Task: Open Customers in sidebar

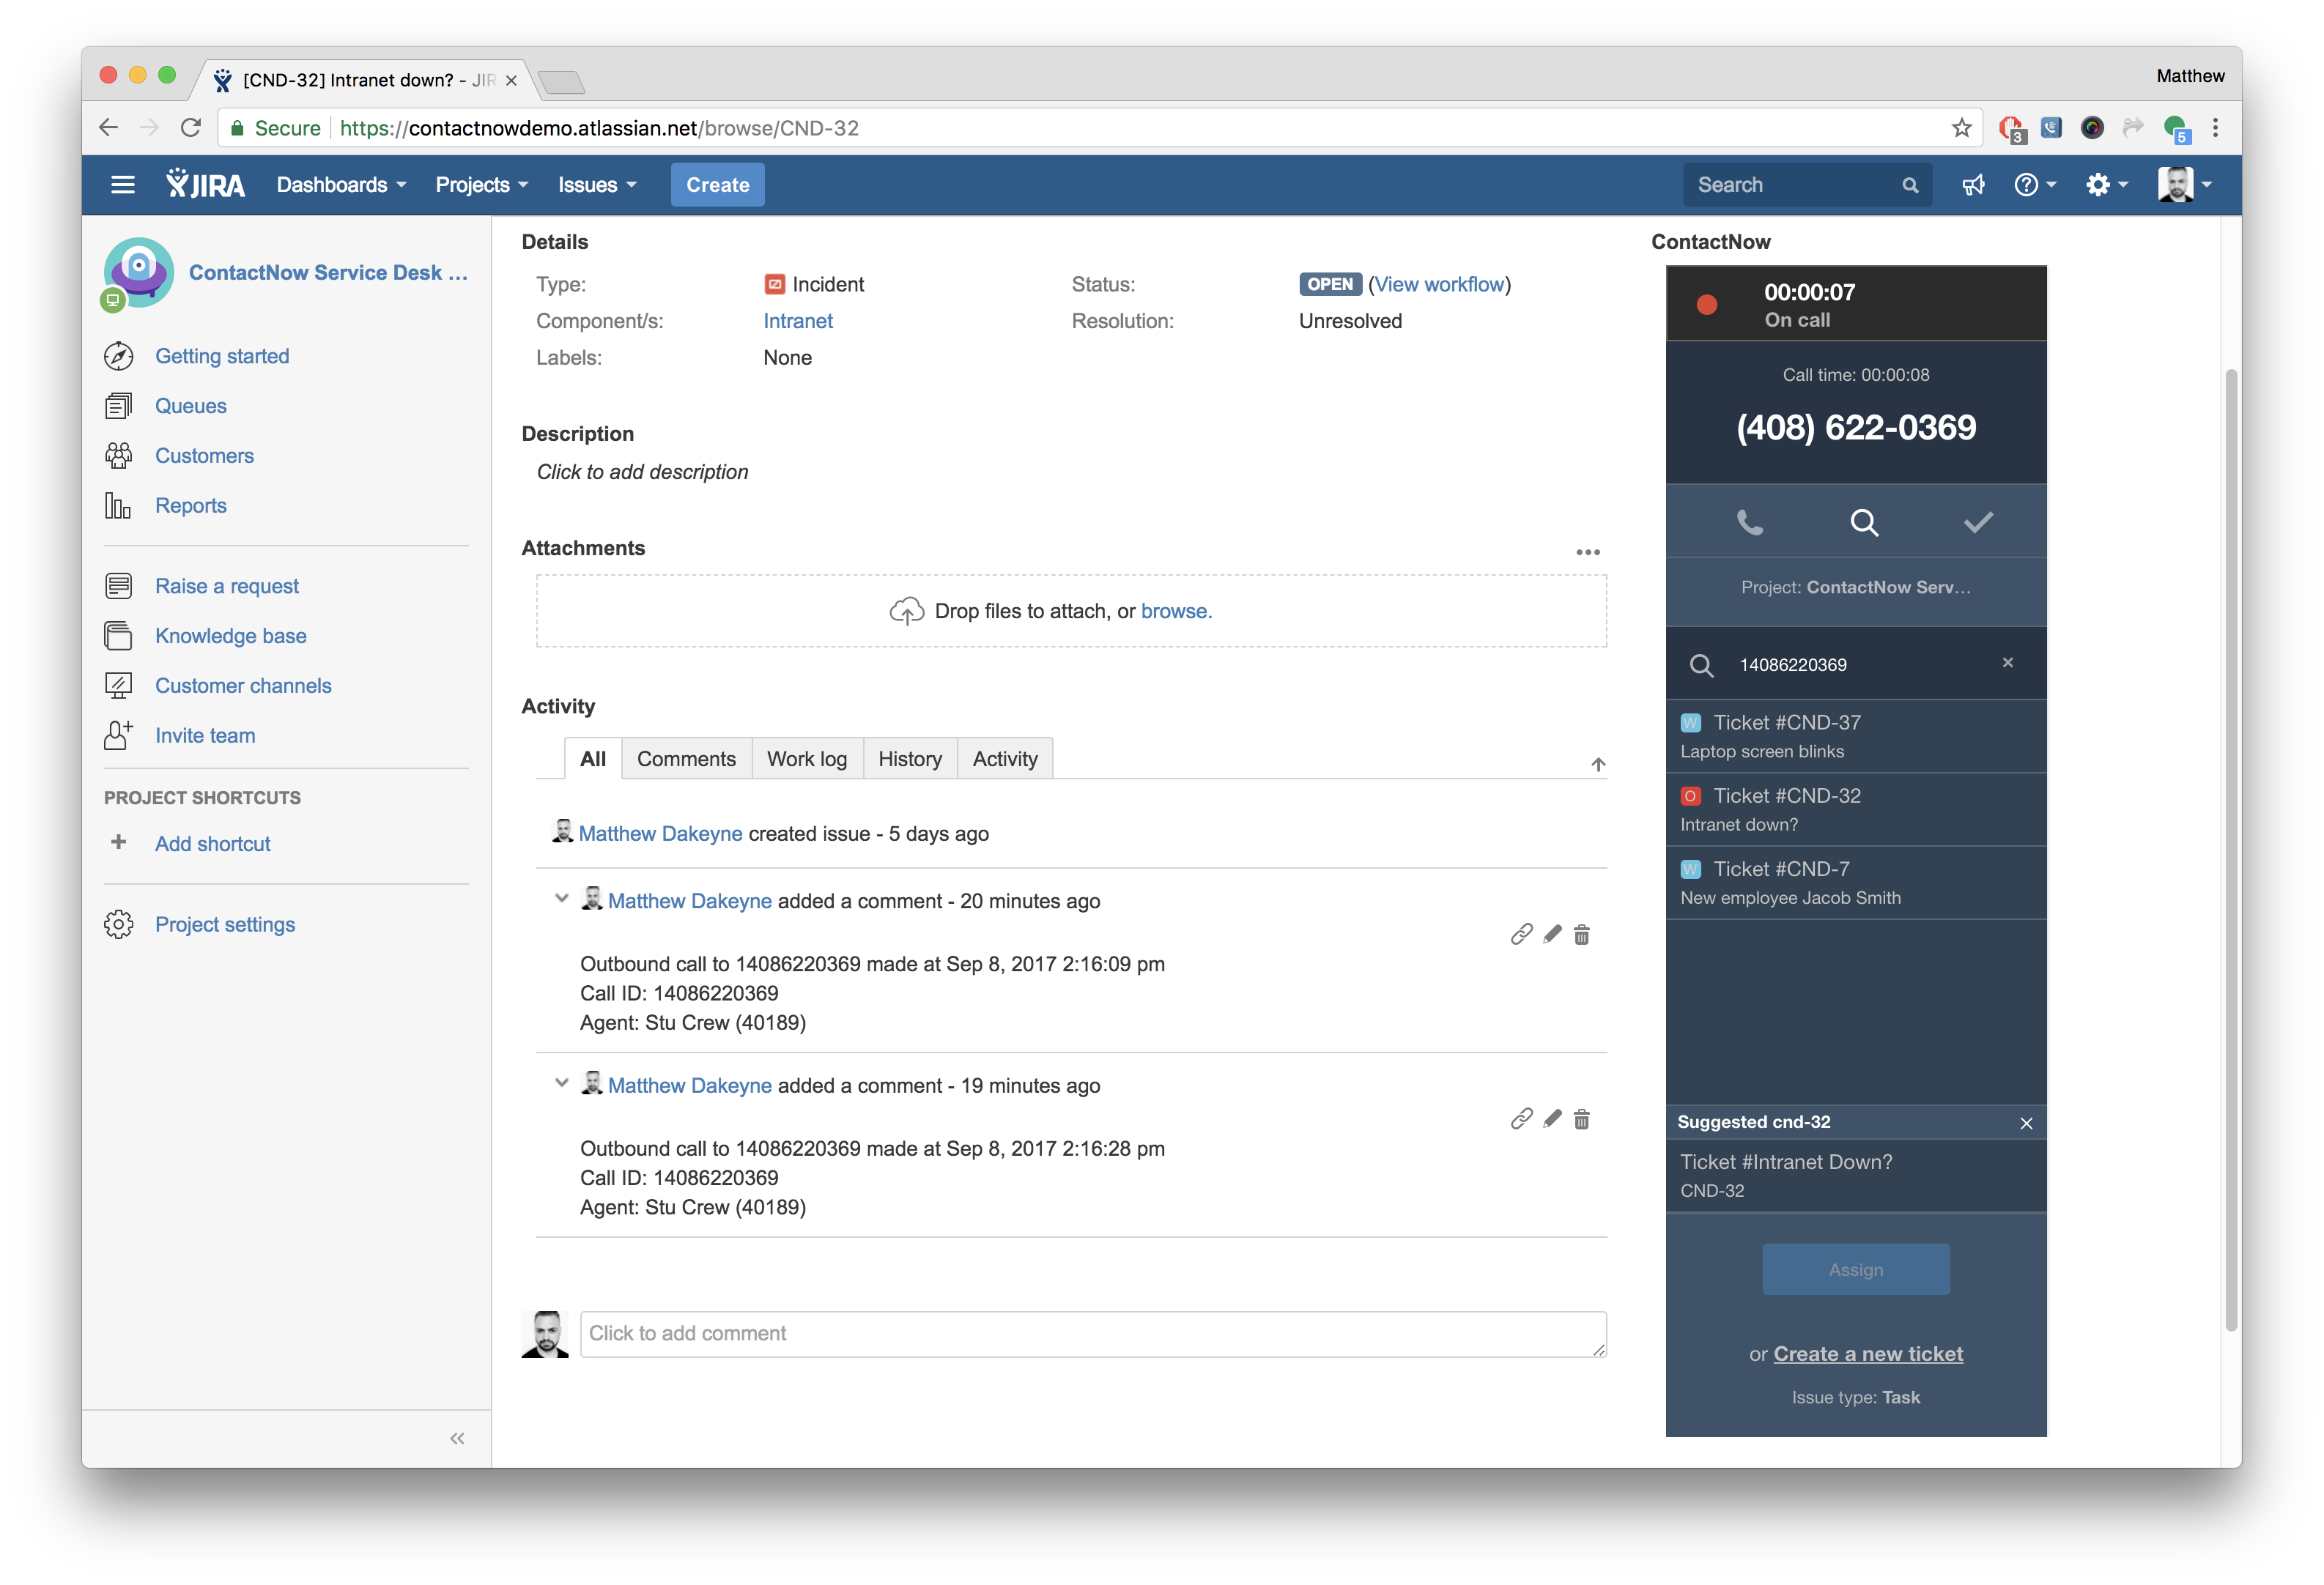Action: [x=204, y=456]
